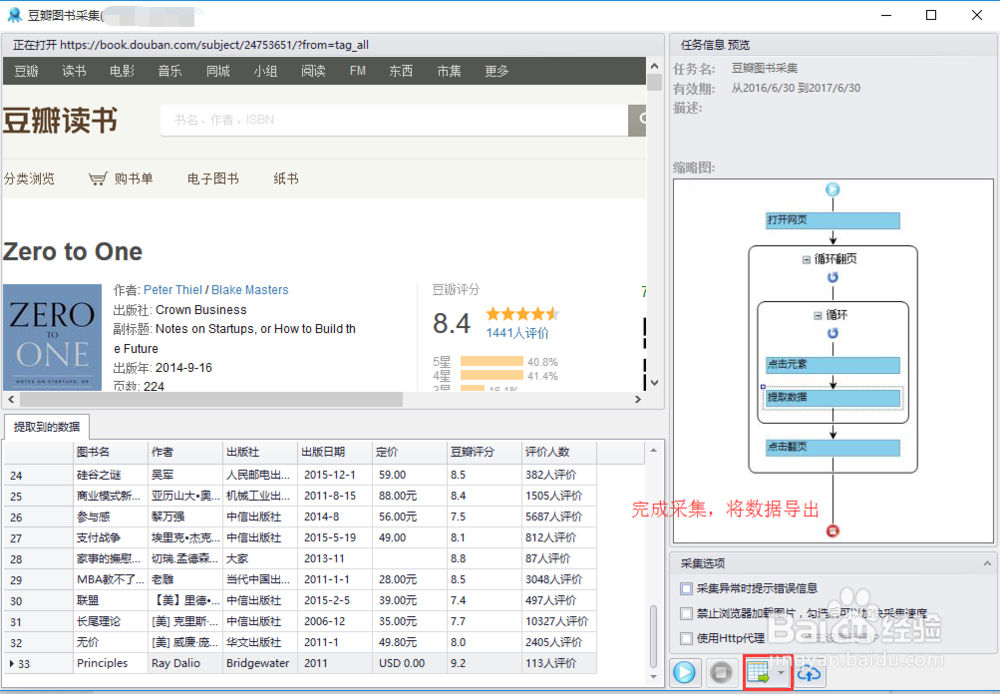The image size is (1000, 694).
Task: Stop the collection with the stop button
Action: [x=721, y=672]
